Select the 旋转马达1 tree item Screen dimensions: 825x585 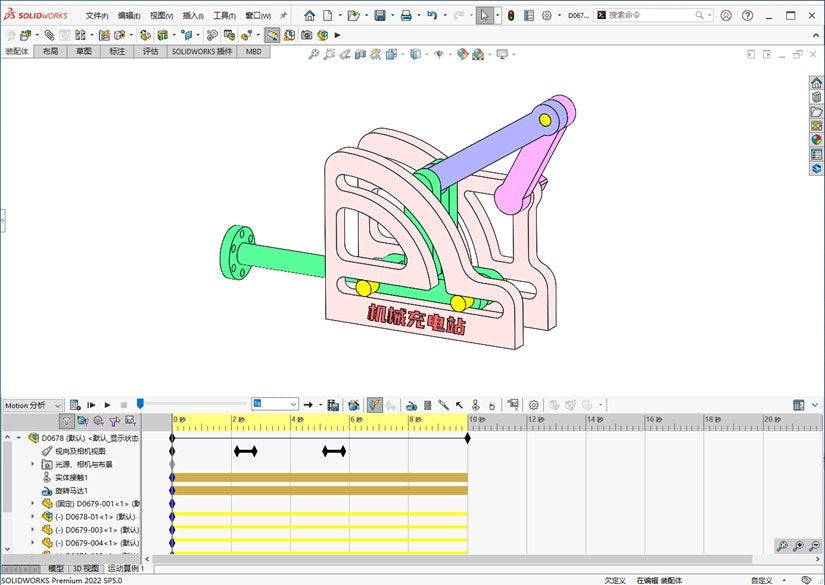pyautogui.click(x=71, y=491)
